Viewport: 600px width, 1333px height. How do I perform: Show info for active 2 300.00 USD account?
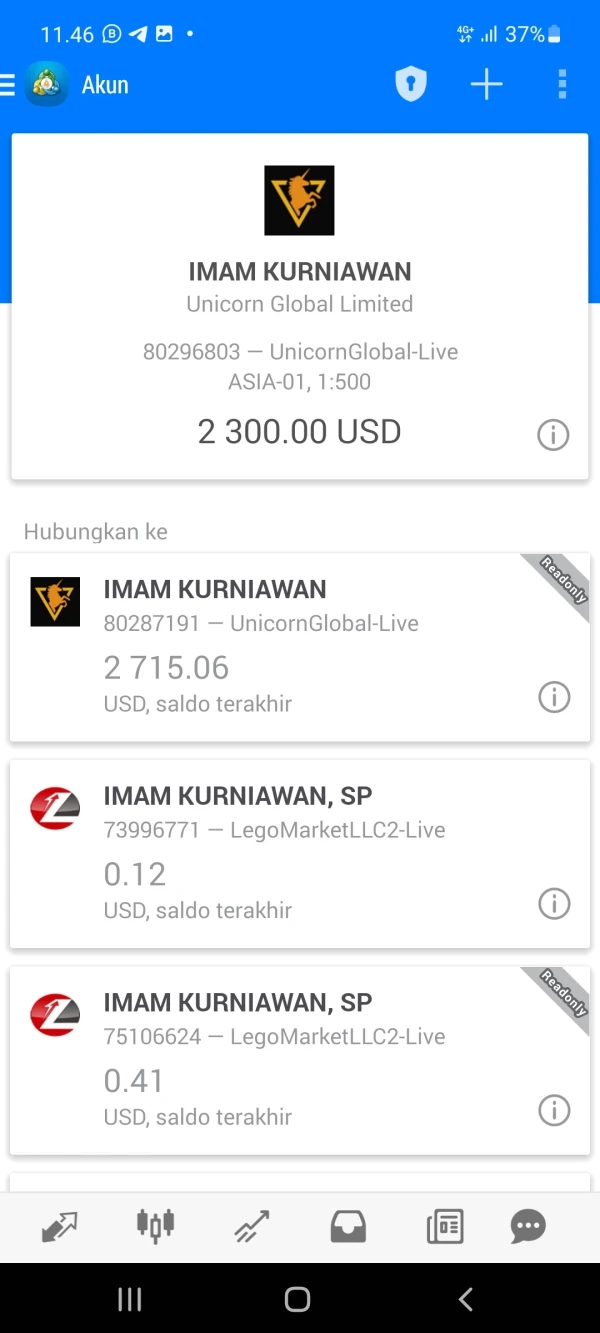(553, 435)
